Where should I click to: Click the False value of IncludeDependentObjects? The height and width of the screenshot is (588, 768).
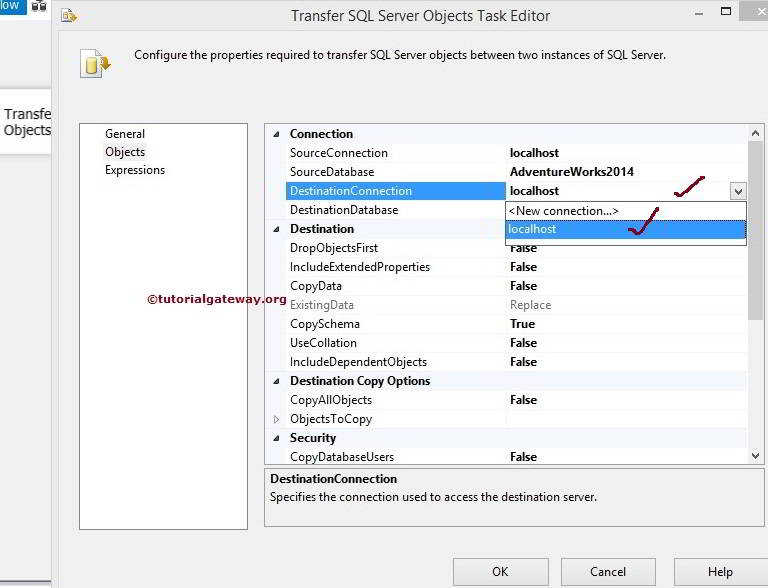pos(524,362)
